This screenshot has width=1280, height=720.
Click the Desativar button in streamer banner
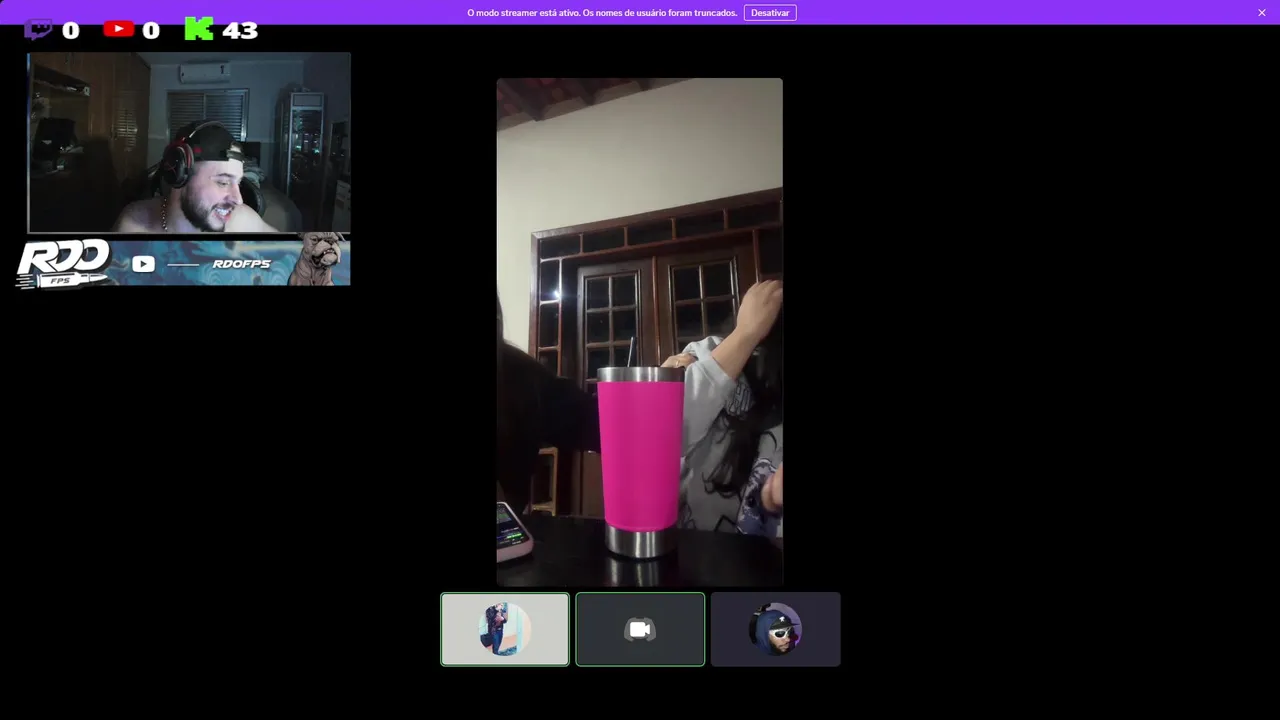[x=770, y=12]
